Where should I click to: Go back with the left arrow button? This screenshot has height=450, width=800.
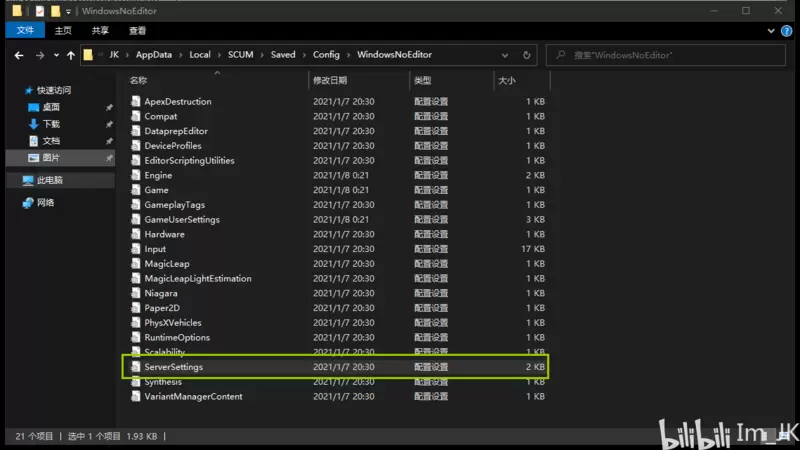(x=19, y=55)
